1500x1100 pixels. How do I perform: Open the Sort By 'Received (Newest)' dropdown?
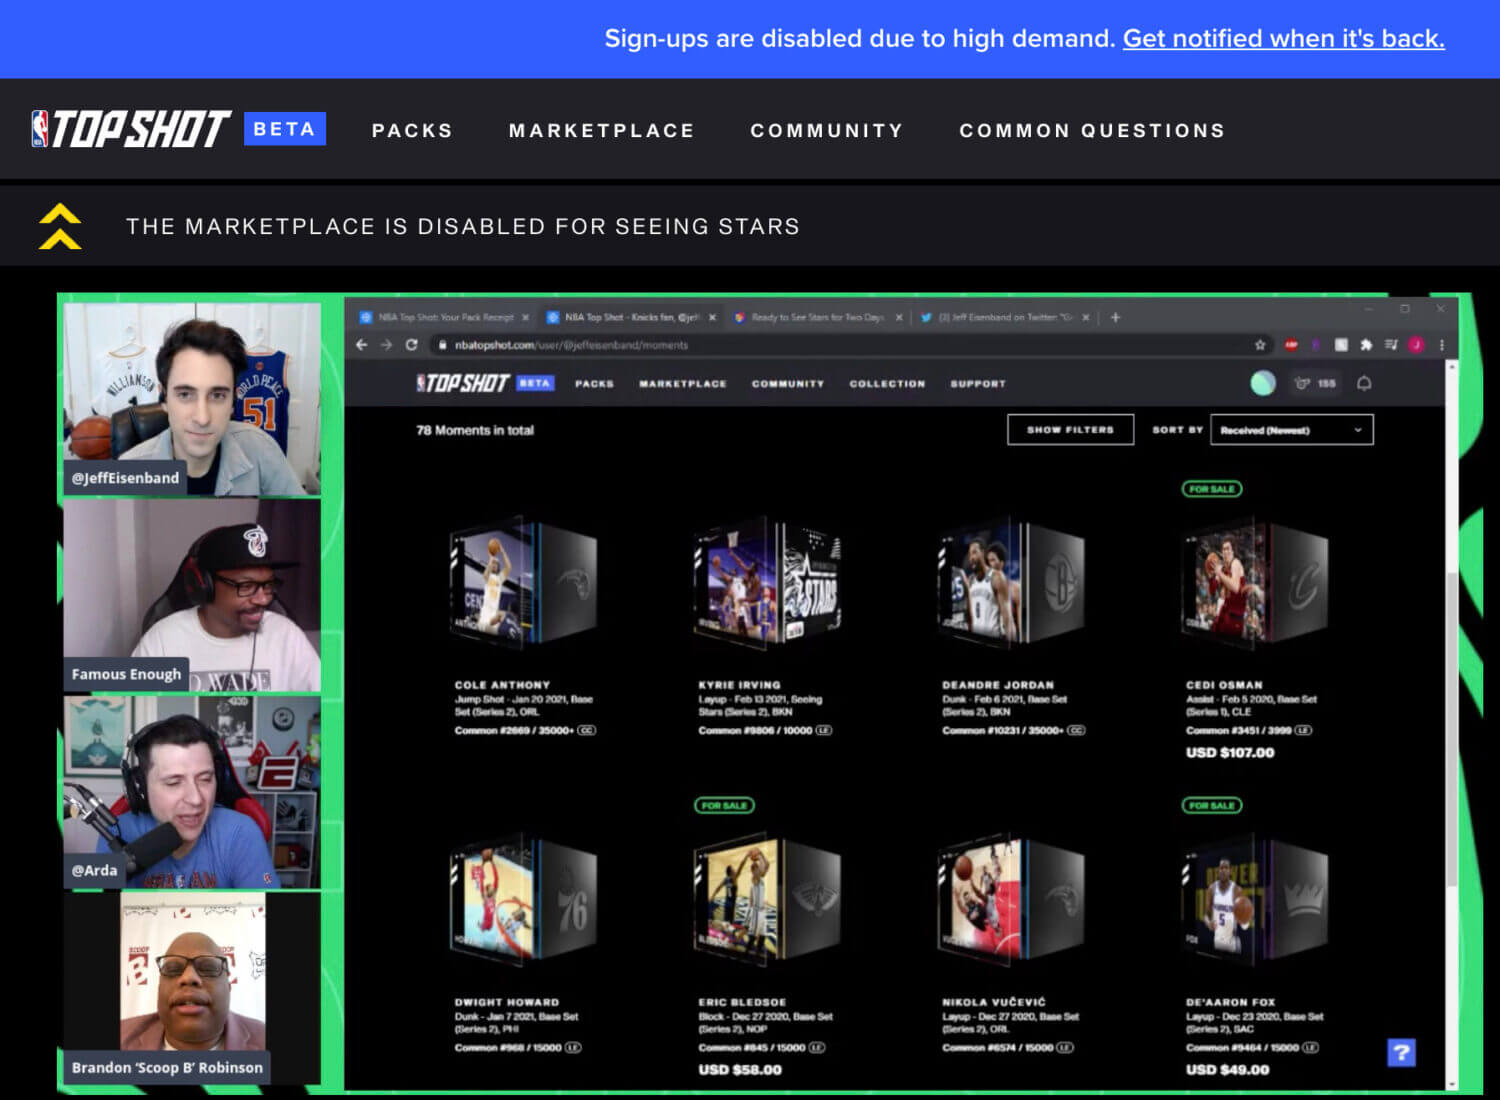(1291, 430)
